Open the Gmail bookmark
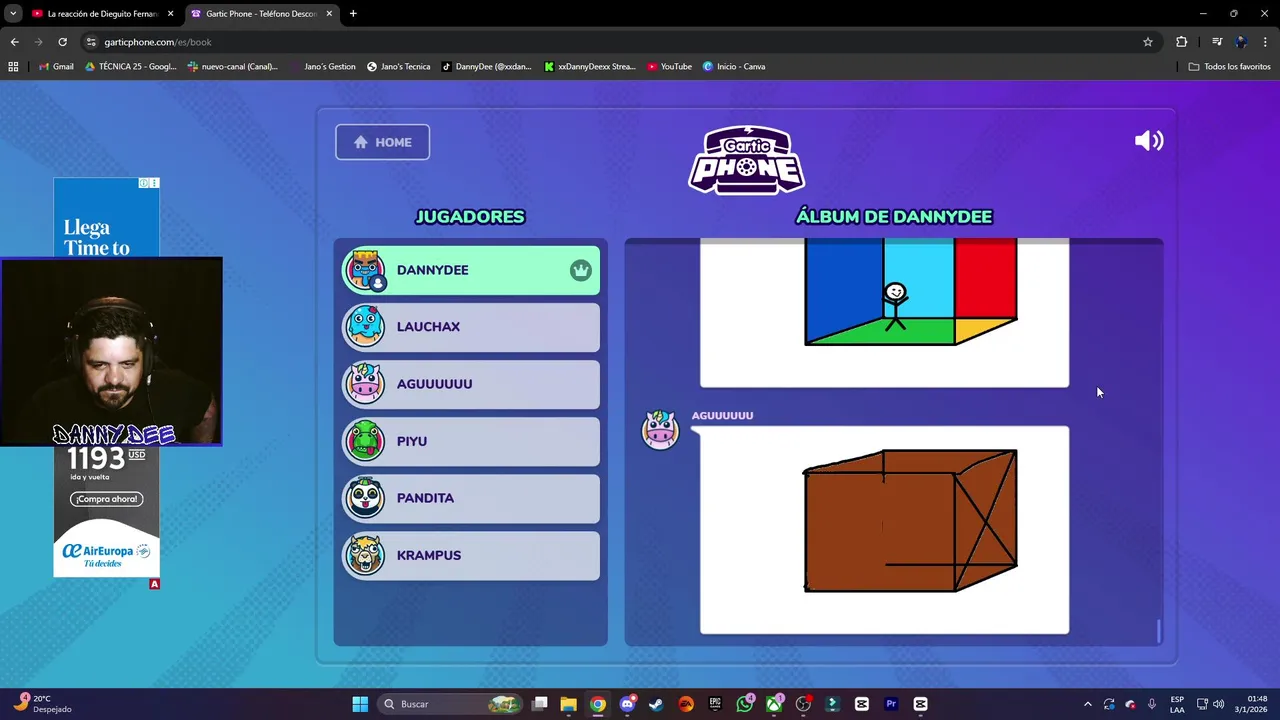 56,67
